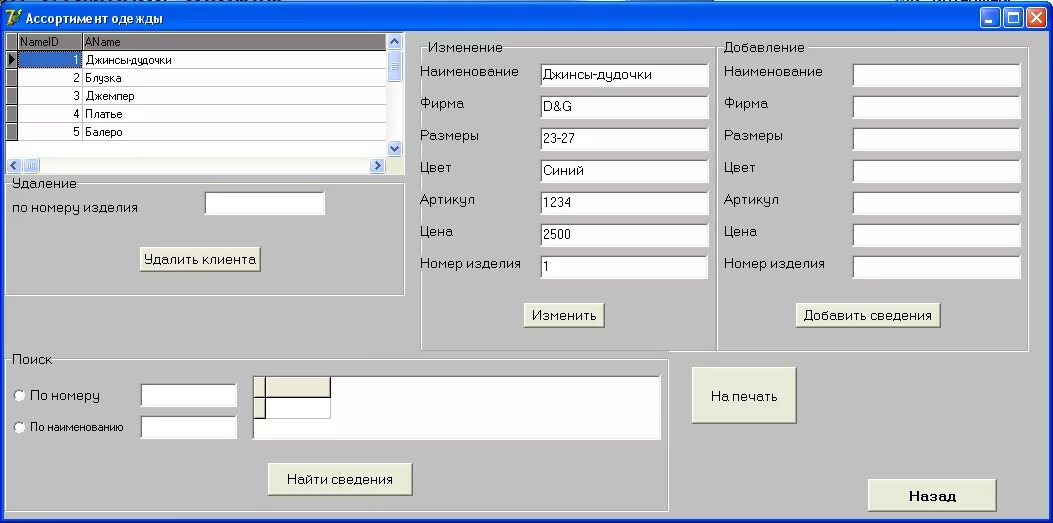The width and height of the screenshot is (1053, 523).
Task: Click the grid's horizontal scrollbar thumb
Action: [32, 165]
